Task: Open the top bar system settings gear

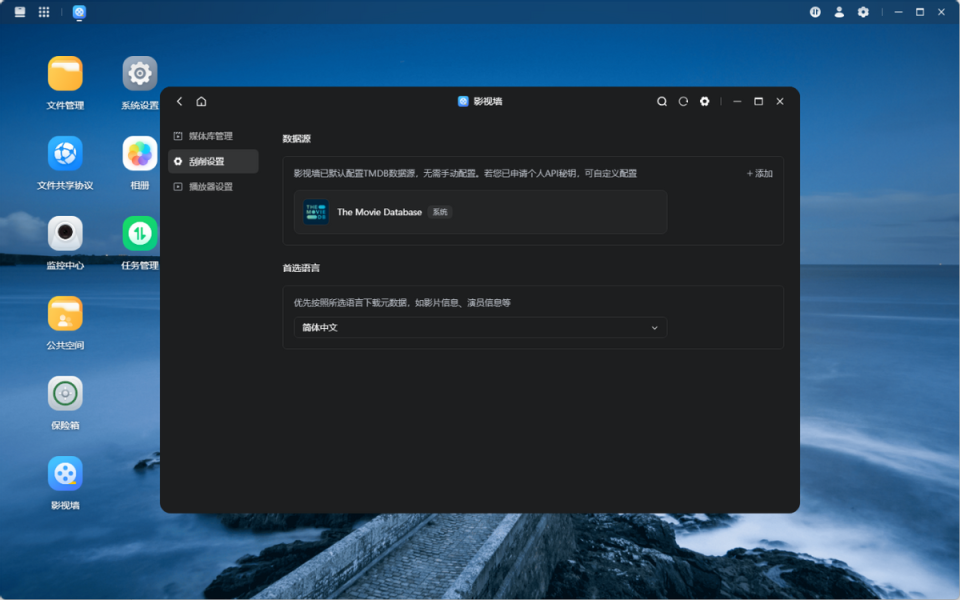Action: (x=863, y=12)
